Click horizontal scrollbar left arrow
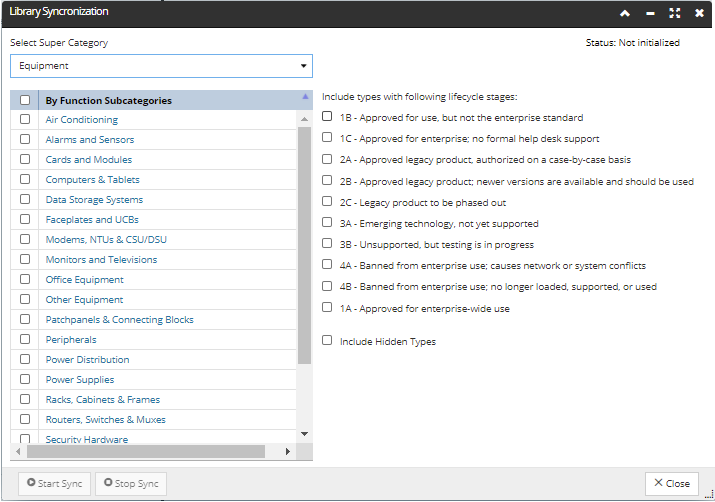715x502 pixels. pos(18,451)
